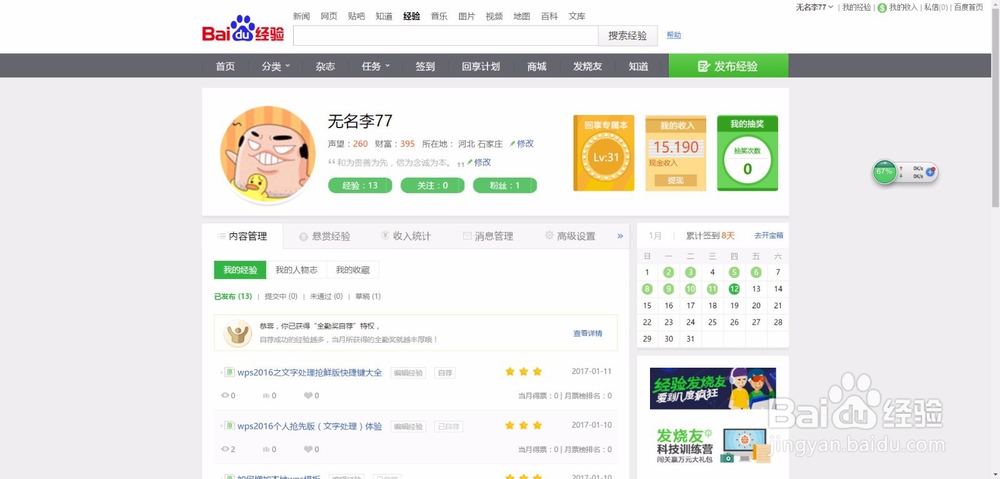Open the 无名李77 account dropdown at top

pos(815,7)
